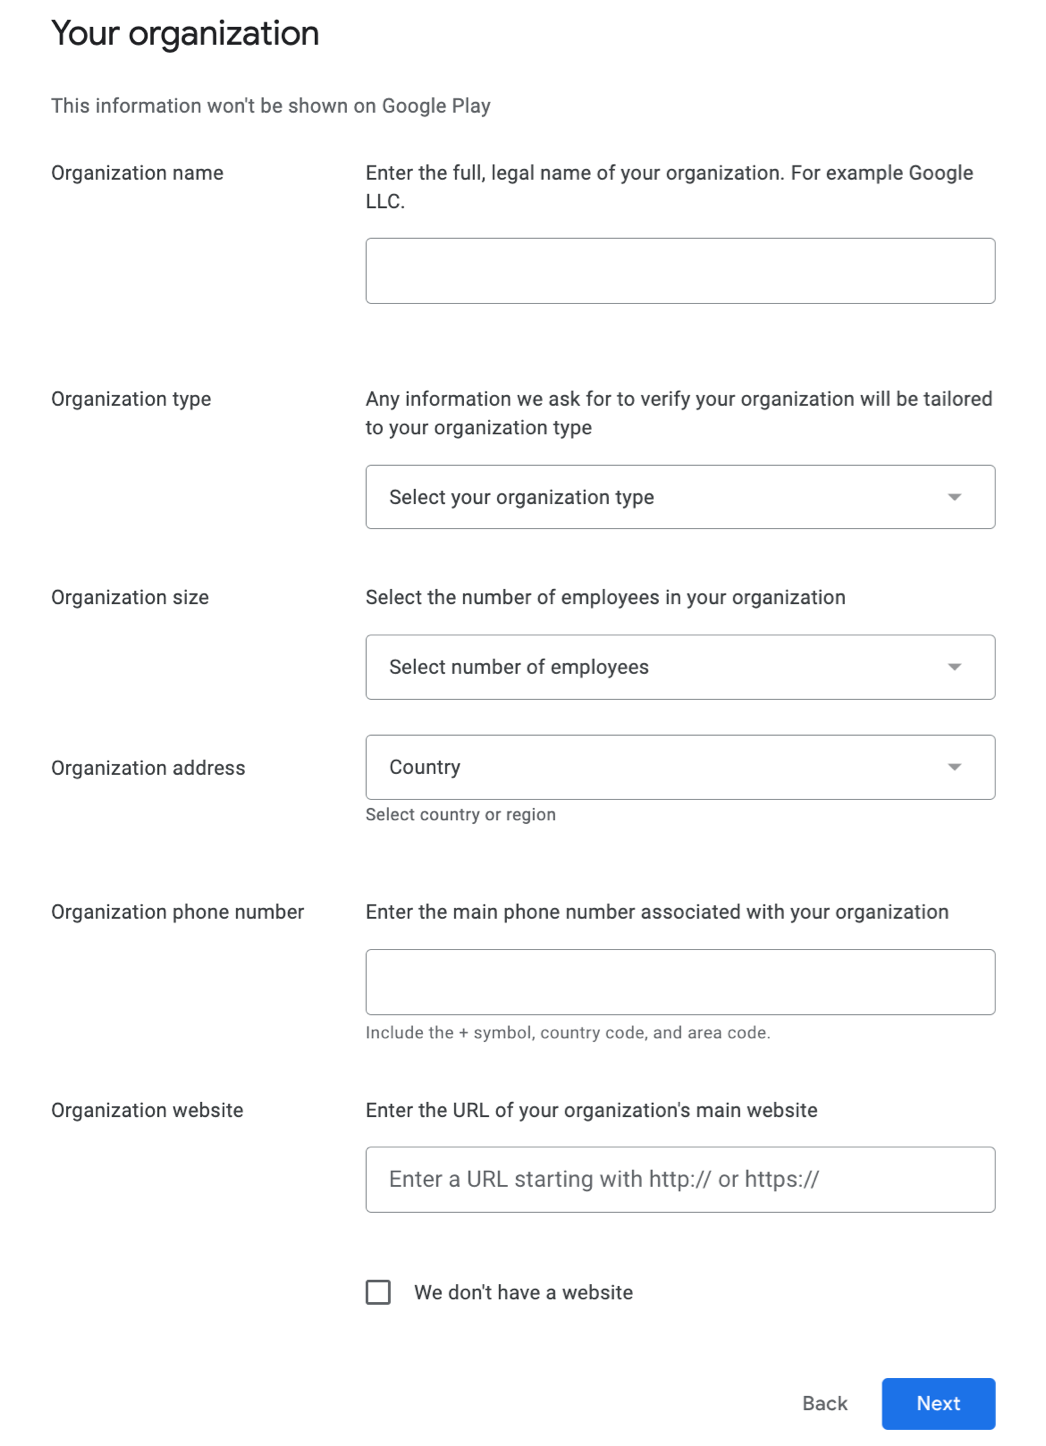Screen dimensions: 1046x1446
Task: Click the Organization name text field
Action: (x=680, y=271)
